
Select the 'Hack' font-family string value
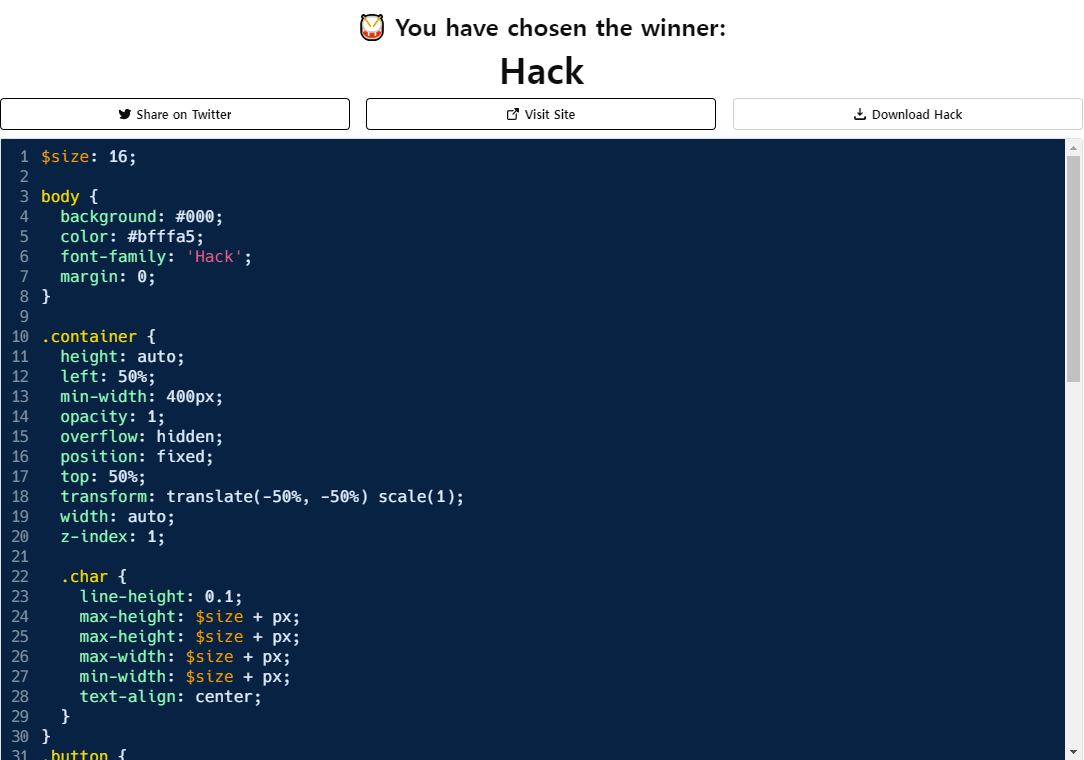214,257
